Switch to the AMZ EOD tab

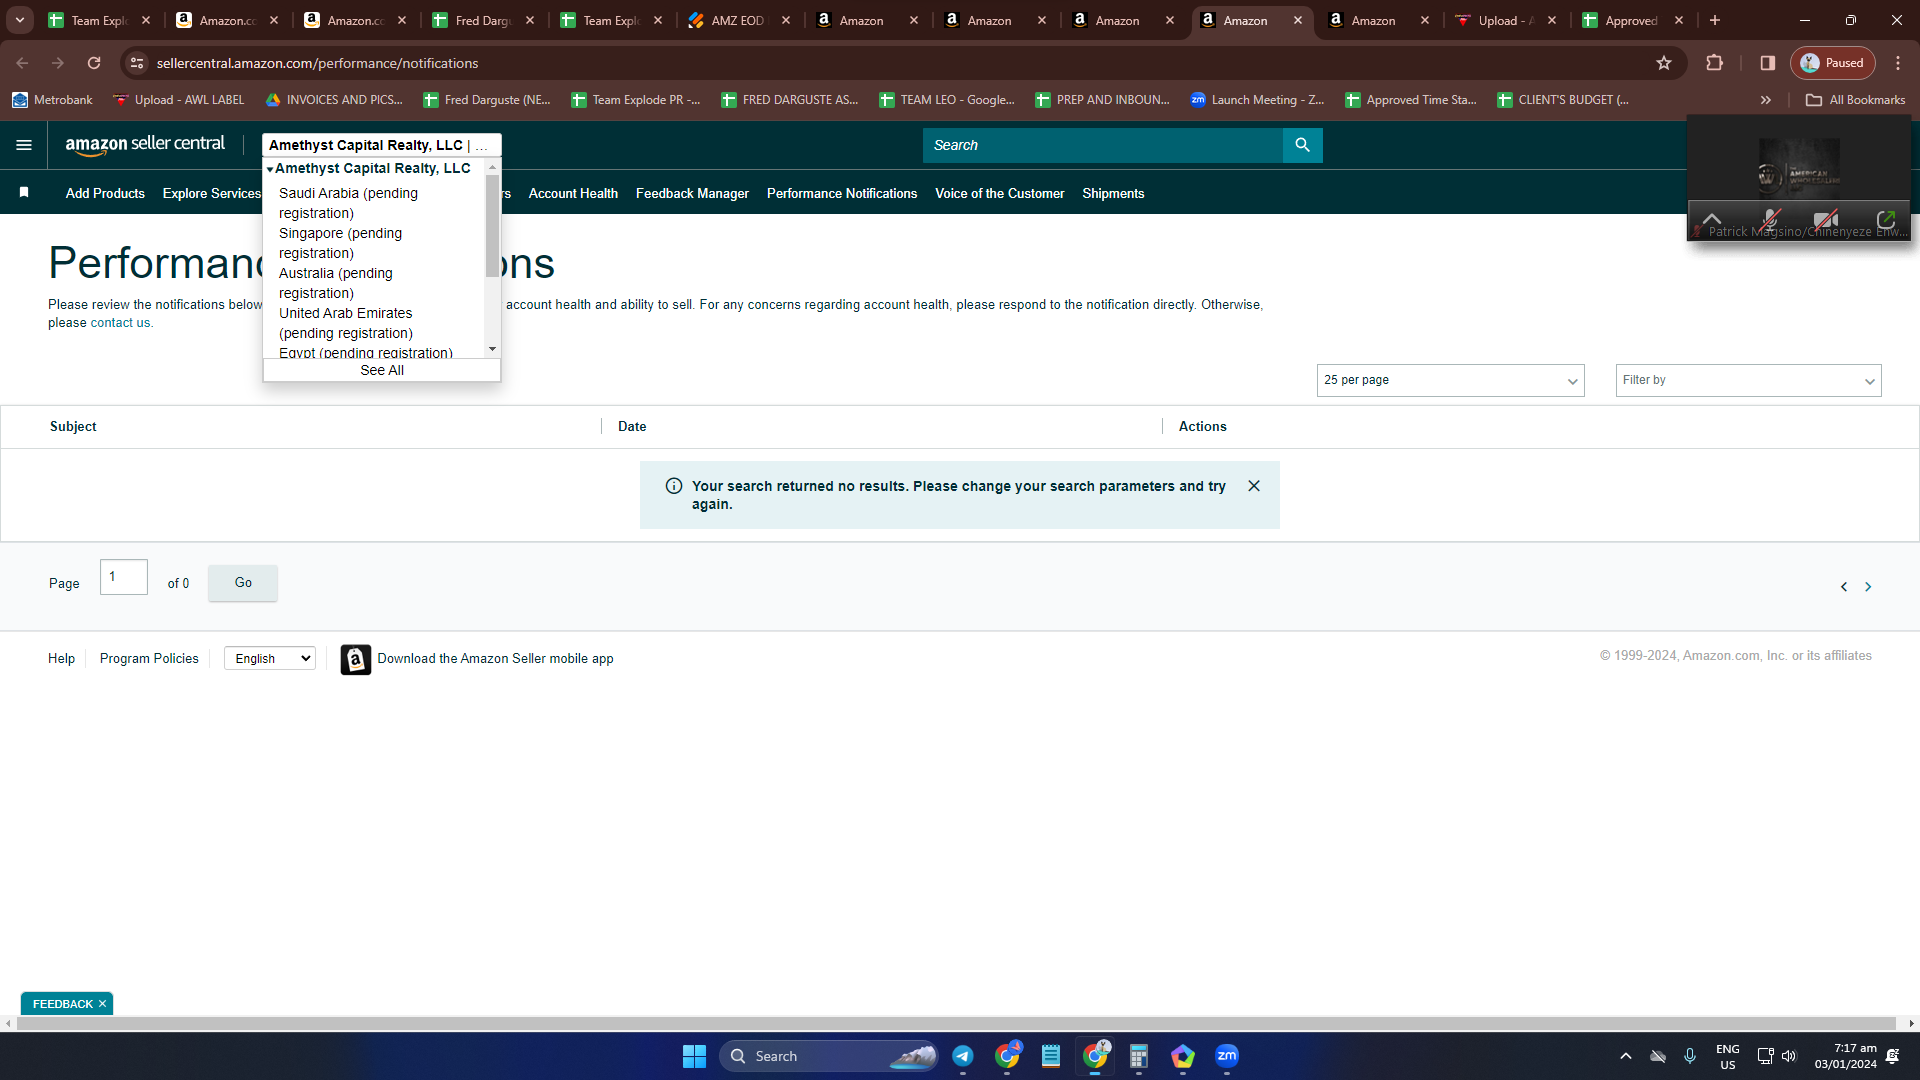(737, 20)
